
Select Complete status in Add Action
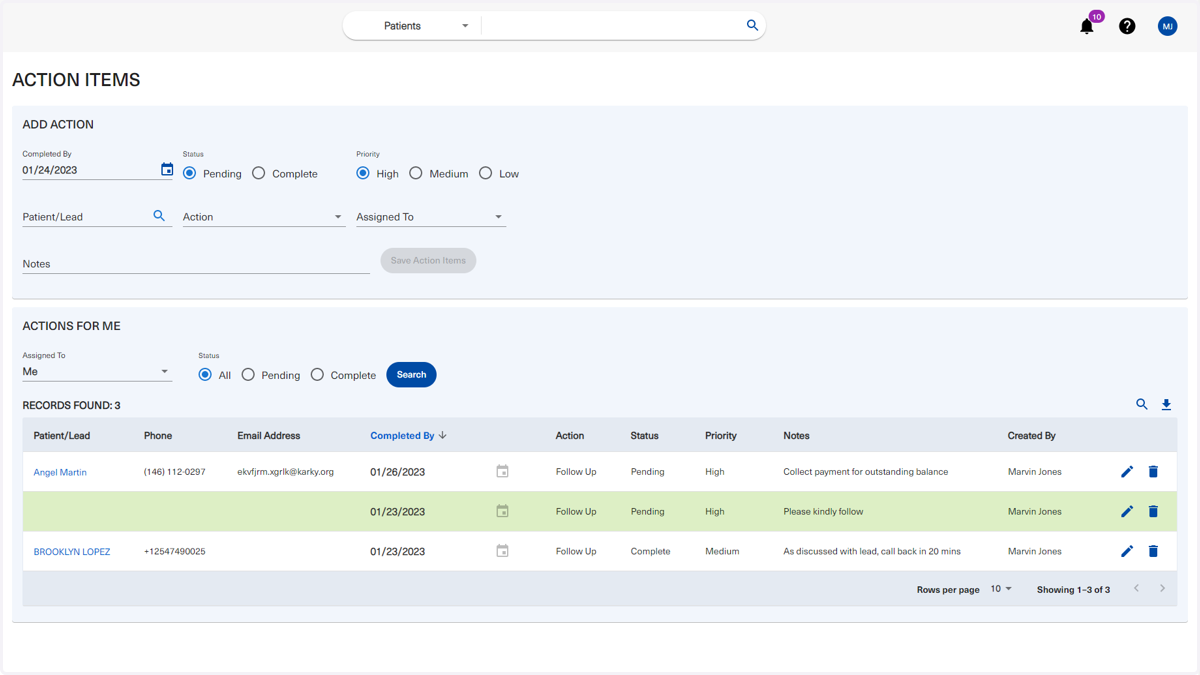259,173
